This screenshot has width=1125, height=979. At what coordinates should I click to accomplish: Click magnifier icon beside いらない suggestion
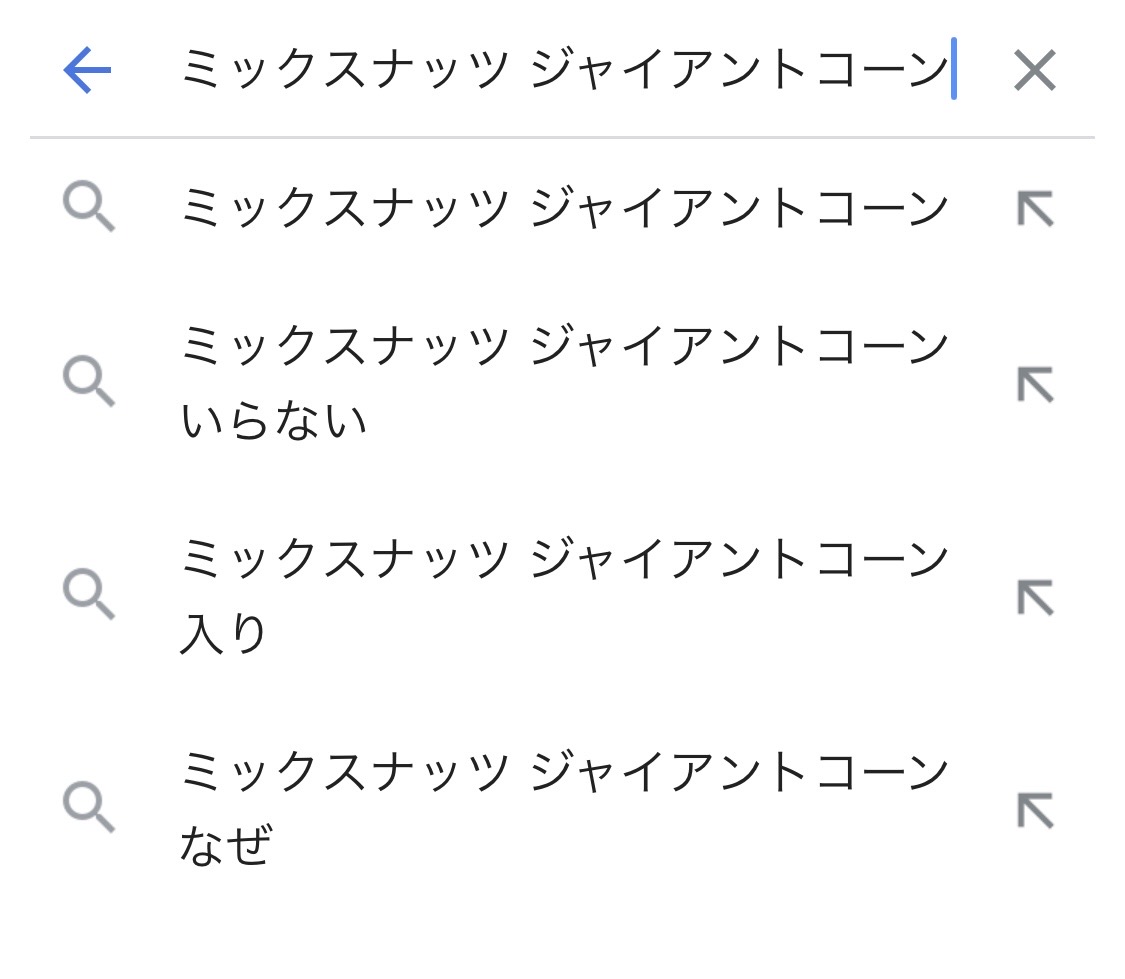click(x=88, y=382)
